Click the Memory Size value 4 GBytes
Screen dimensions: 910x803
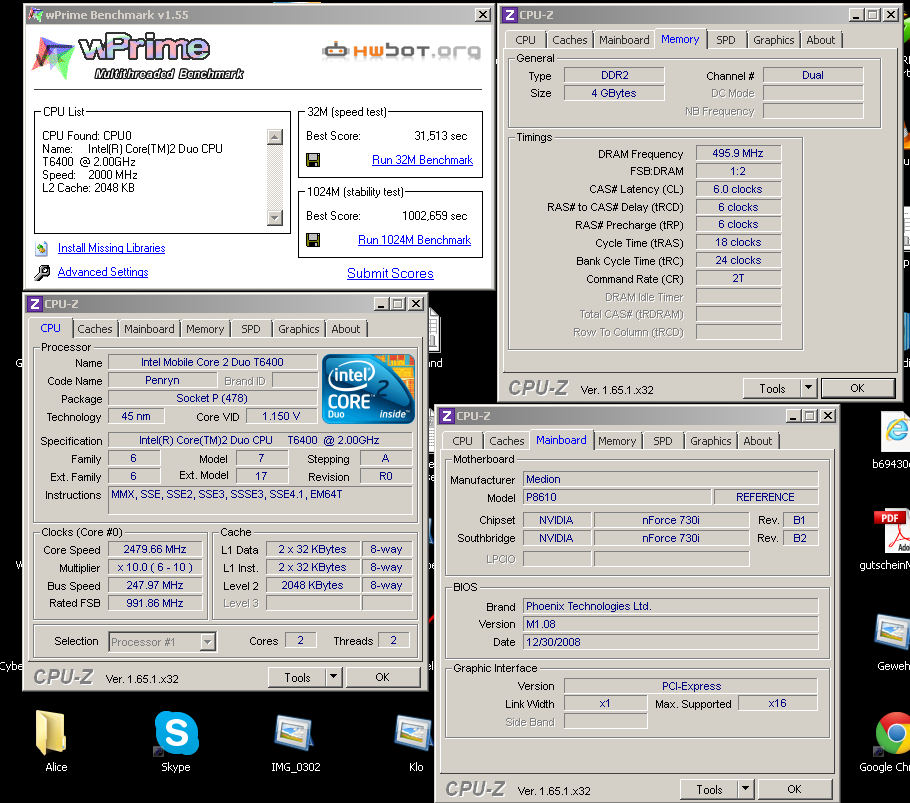point(614,93)
